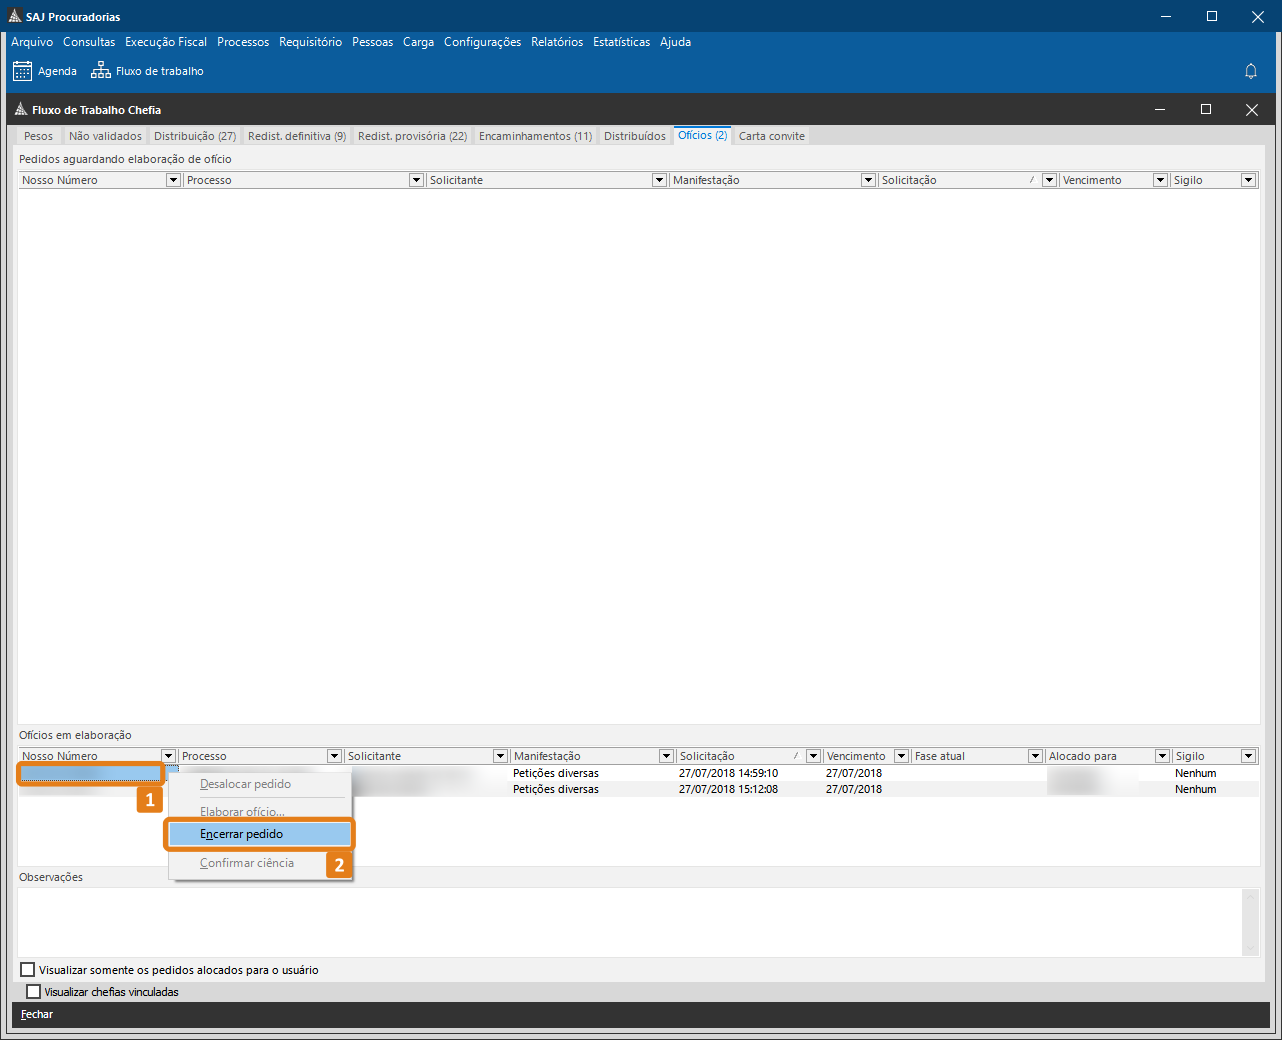1282x1040 pixels.
Task: Select the Ofícios (2) tab
Action: [703, 135]
